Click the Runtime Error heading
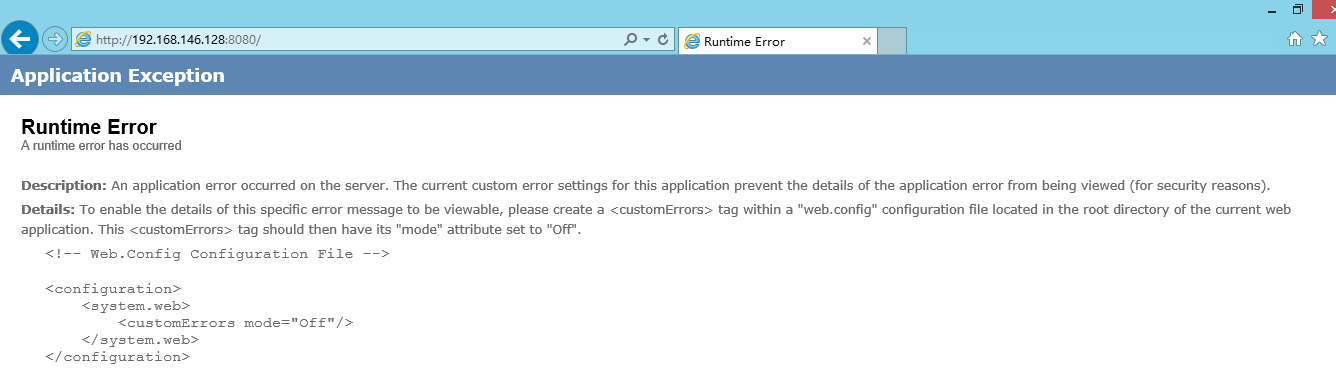1336x390 pixels. point(89,127)
